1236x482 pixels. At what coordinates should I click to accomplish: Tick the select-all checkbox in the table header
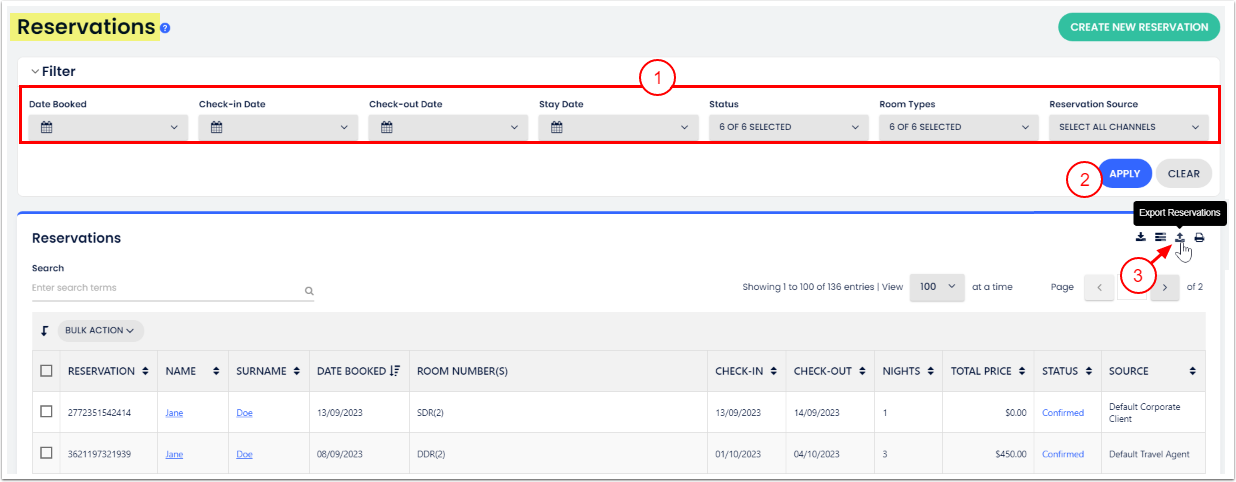pyautogui.click(x=46, y=371)
